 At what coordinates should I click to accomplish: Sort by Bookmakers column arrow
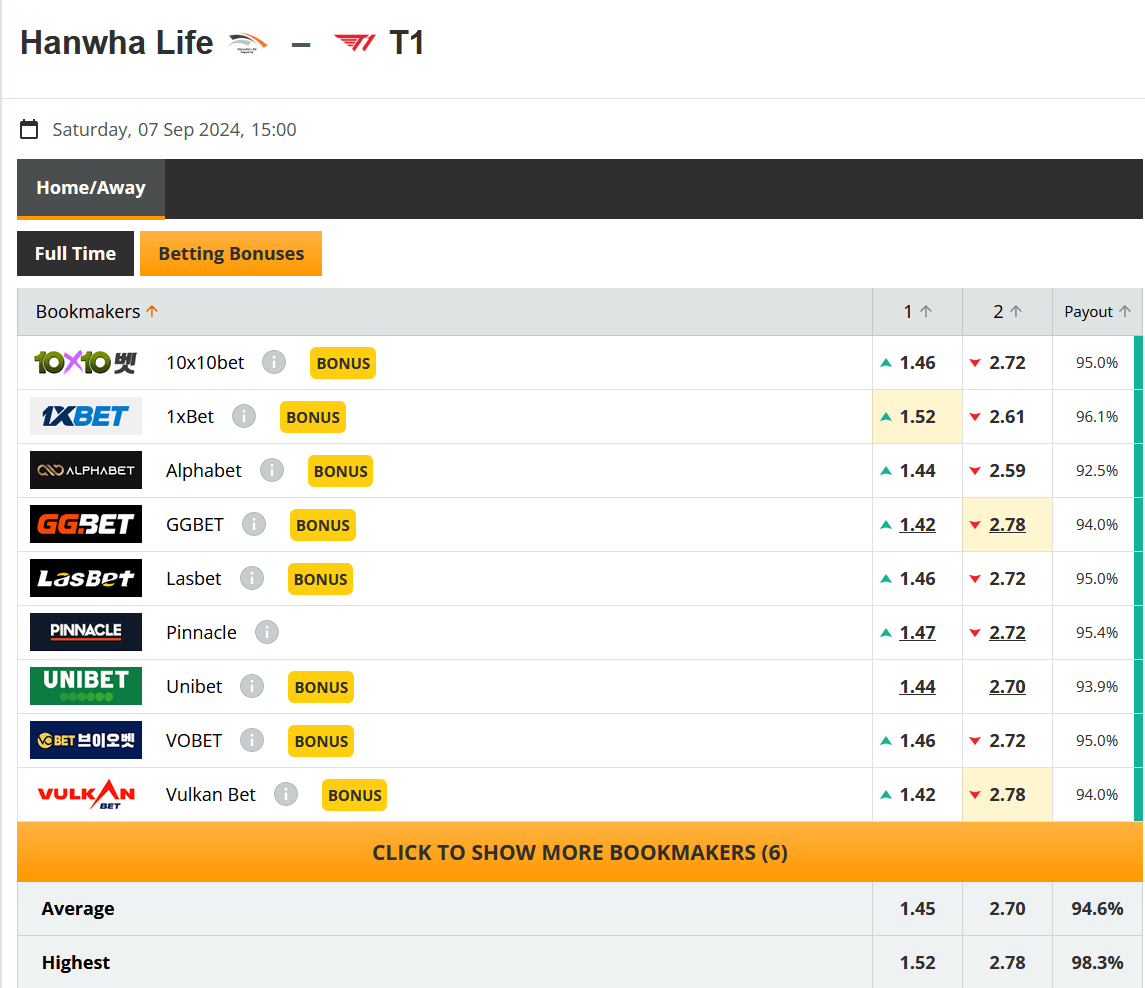[152, 311]
